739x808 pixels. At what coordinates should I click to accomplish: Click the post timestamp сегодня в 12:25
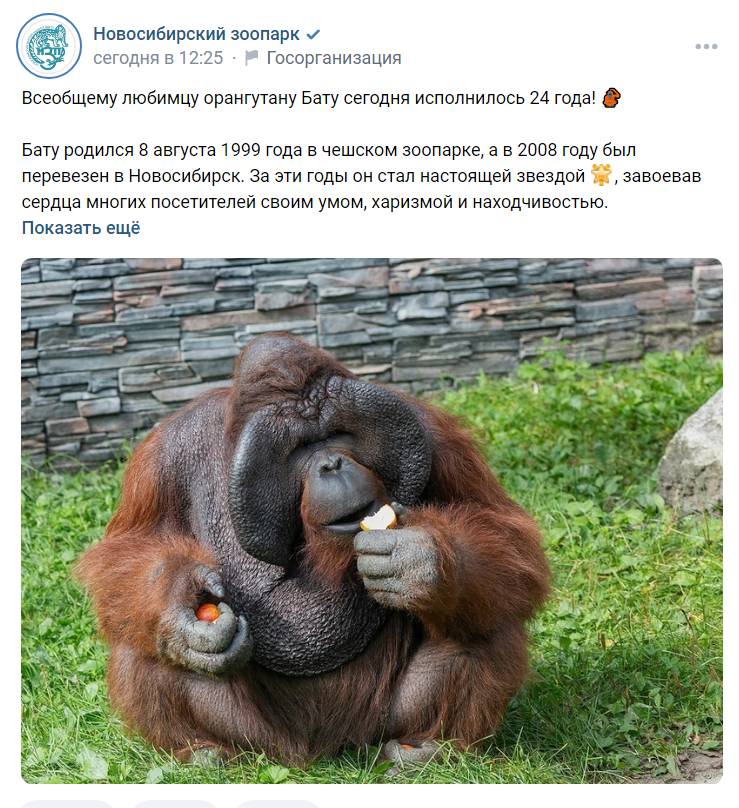[158, 58]
